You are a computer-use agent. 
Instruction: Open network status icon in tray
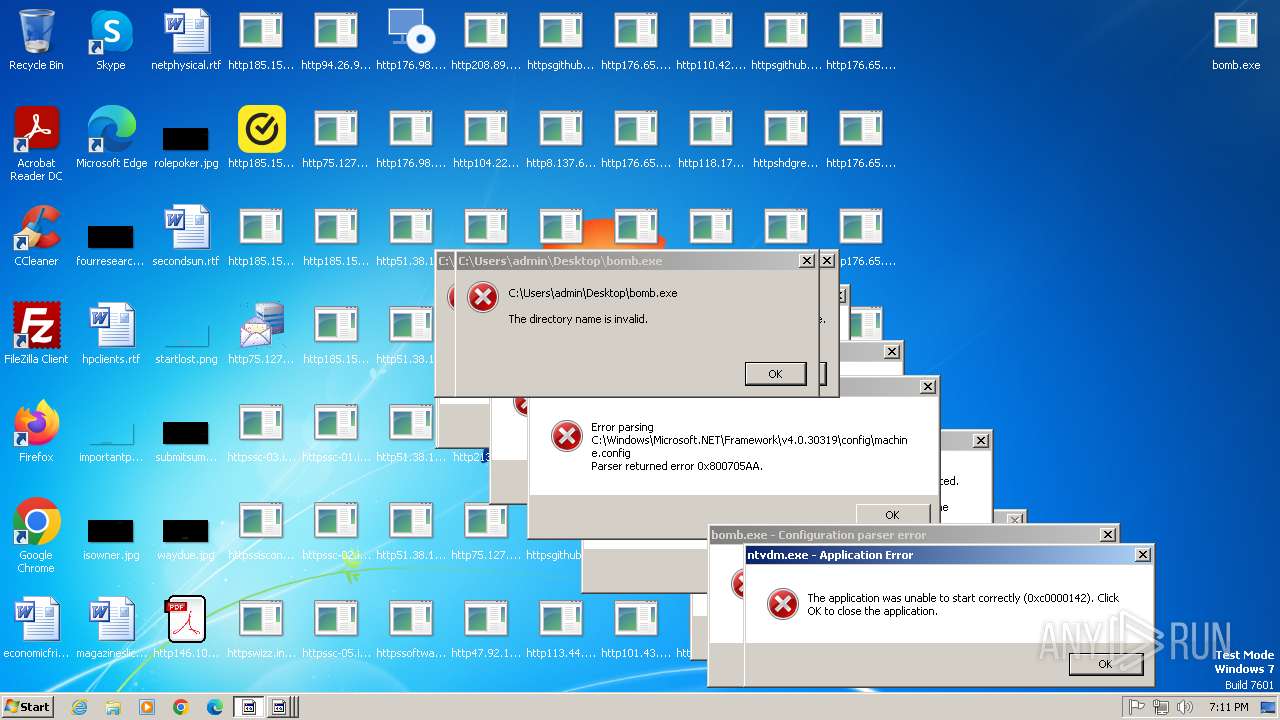1161,707
